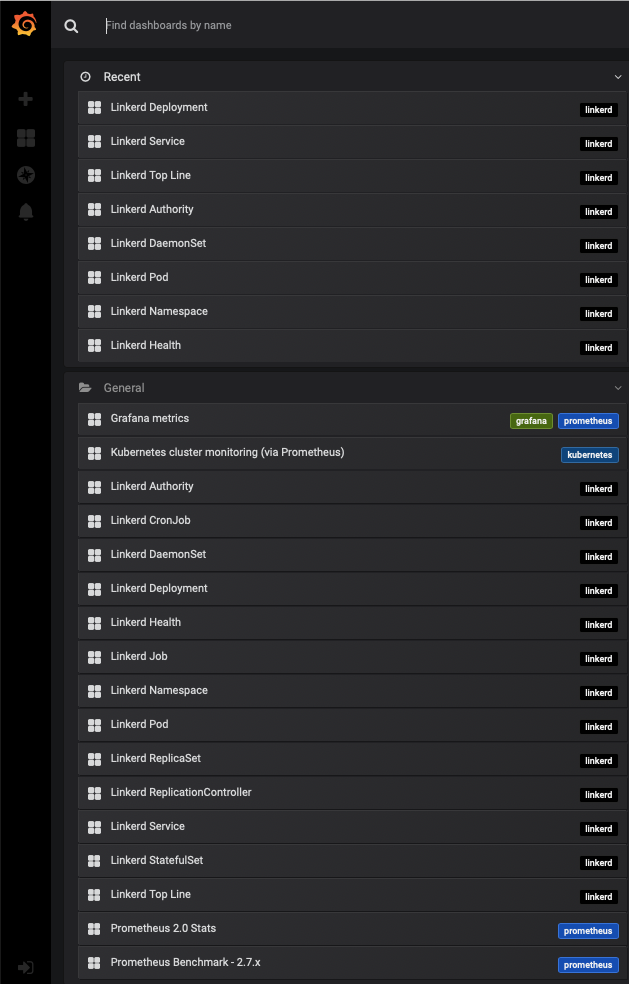Open the Grafana metrics dashboard
This screenshot has width=629, height=984.
coord(352,419)
